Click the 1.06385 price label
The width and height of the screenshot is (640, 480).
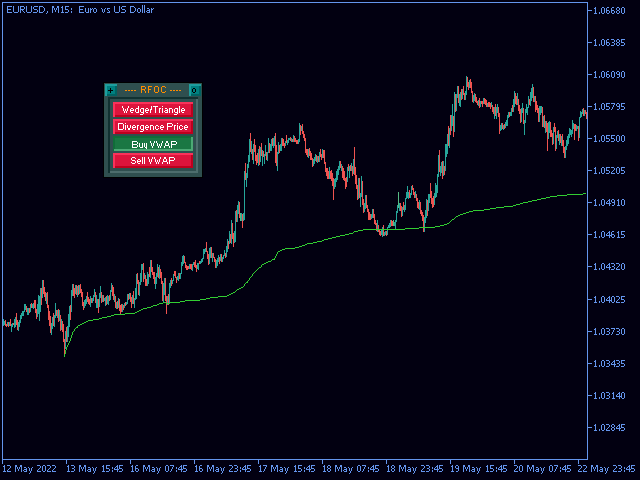[609, 42]
